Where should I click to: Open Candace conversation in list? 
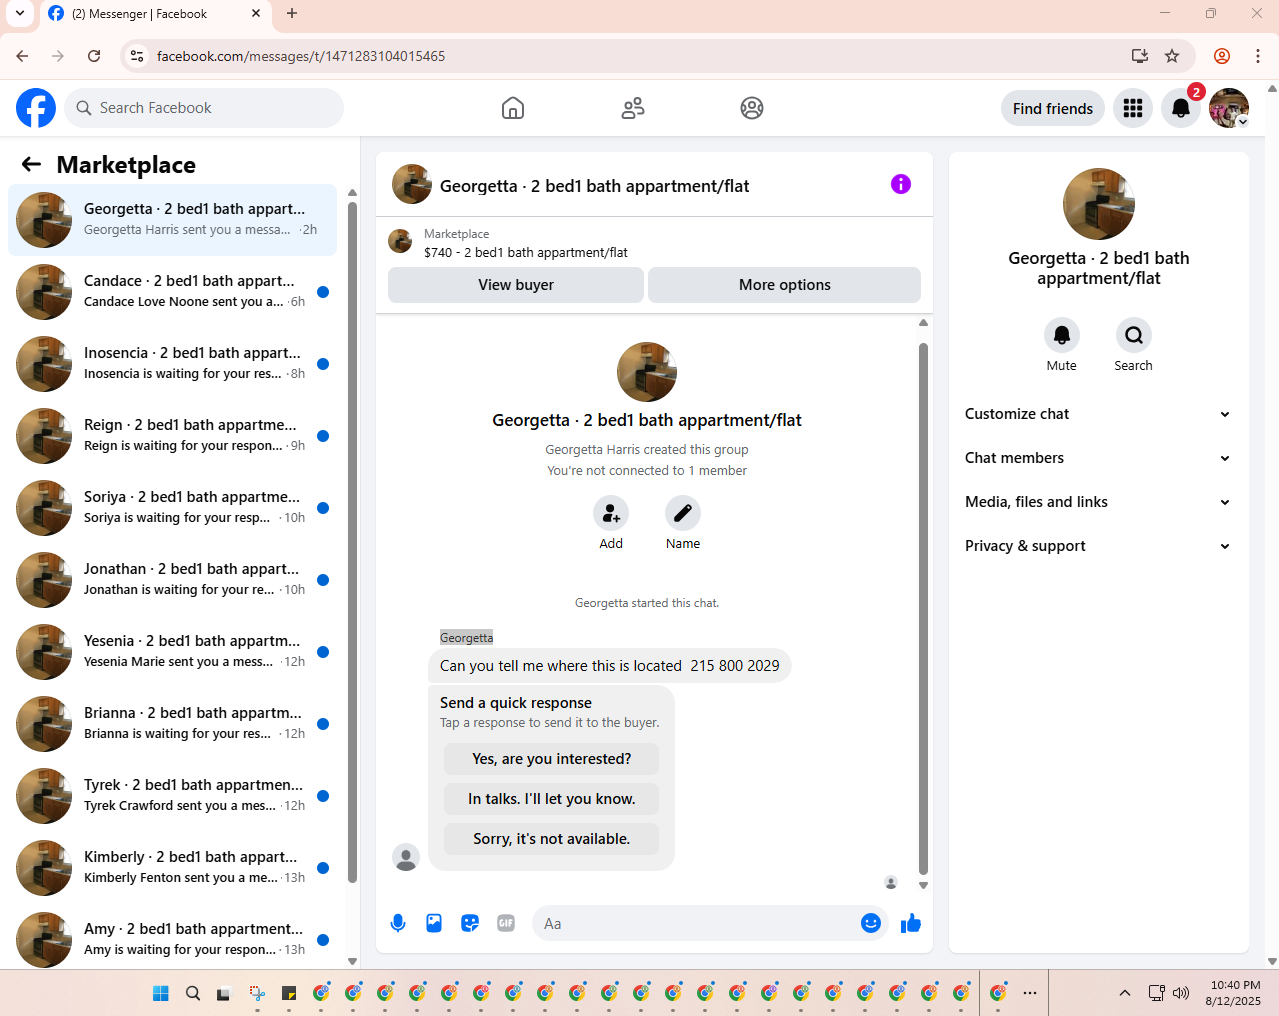point(173,292)
